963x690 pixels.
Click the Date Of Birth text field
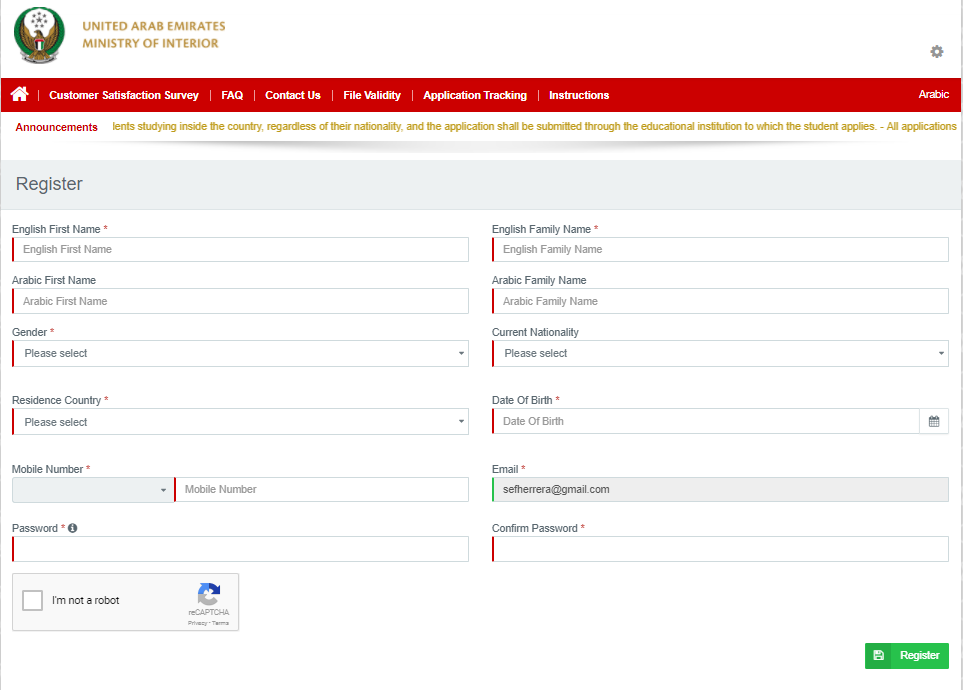point(706,421)
